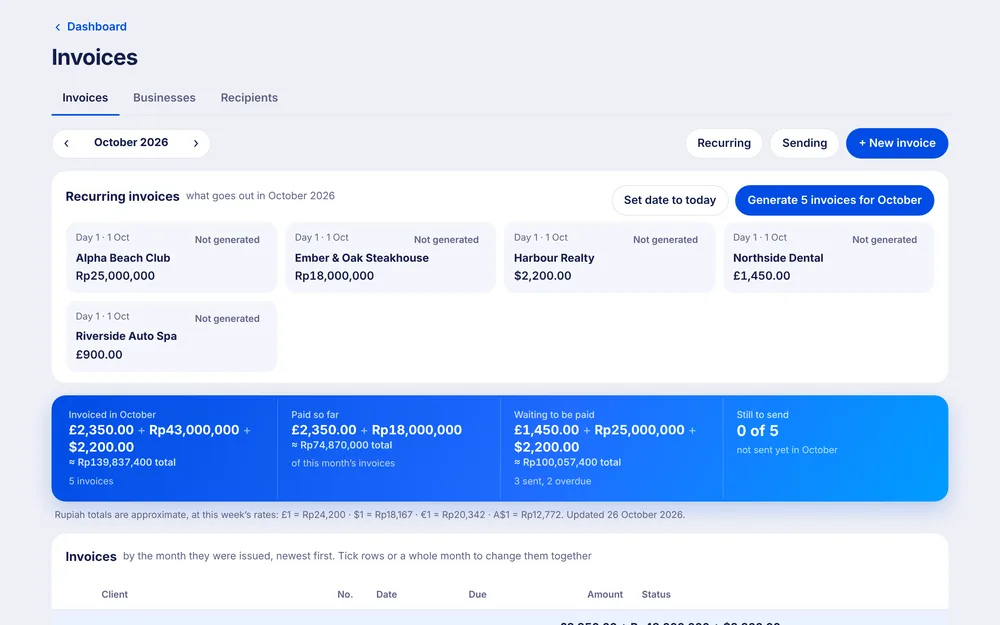Click Set date to today
This screenshot has width=1000, height=625.
pyautogui.click(x=670, y=200)
